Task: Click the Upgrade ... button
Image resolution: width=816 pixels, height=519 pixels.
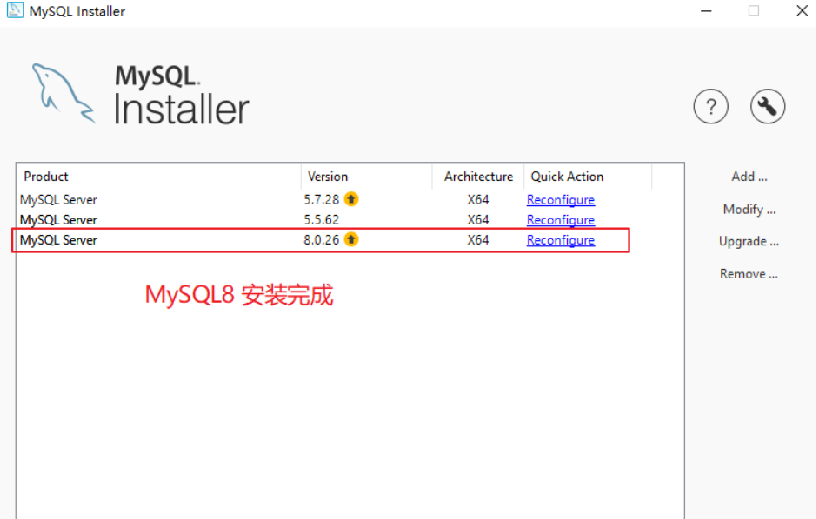Action: click(x=749, y=242)
